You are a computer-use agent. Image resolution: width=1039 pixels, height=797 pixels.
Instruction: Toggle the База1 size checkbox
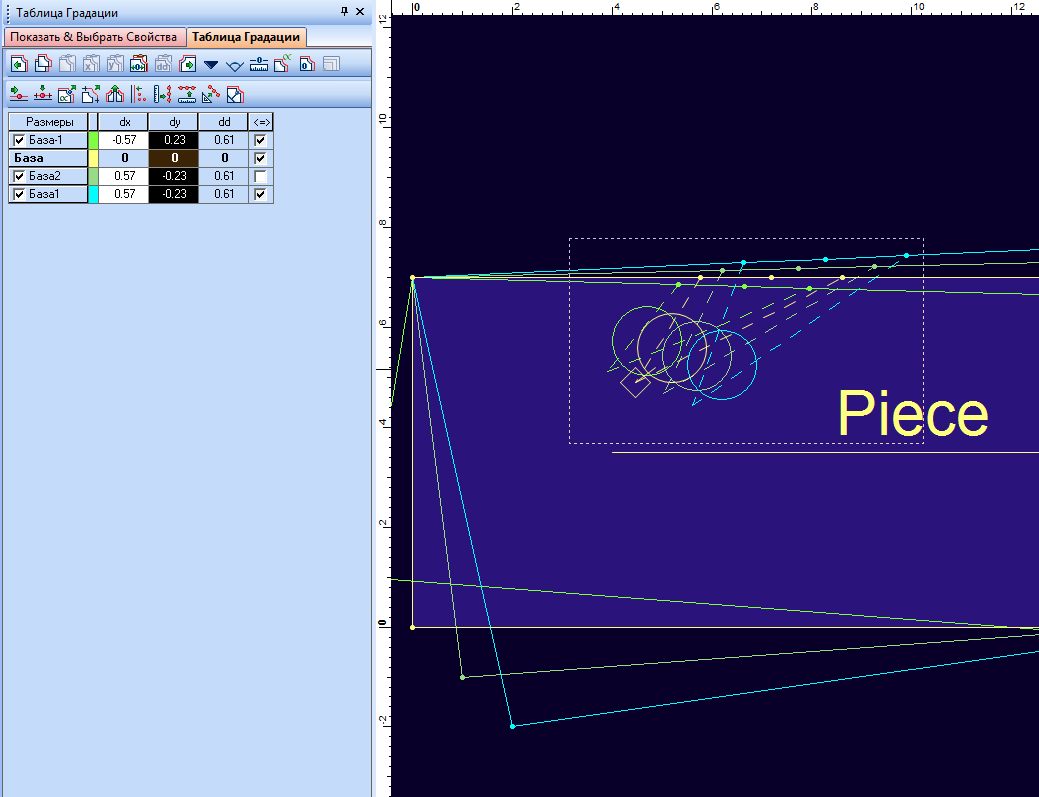coord(19,194)
